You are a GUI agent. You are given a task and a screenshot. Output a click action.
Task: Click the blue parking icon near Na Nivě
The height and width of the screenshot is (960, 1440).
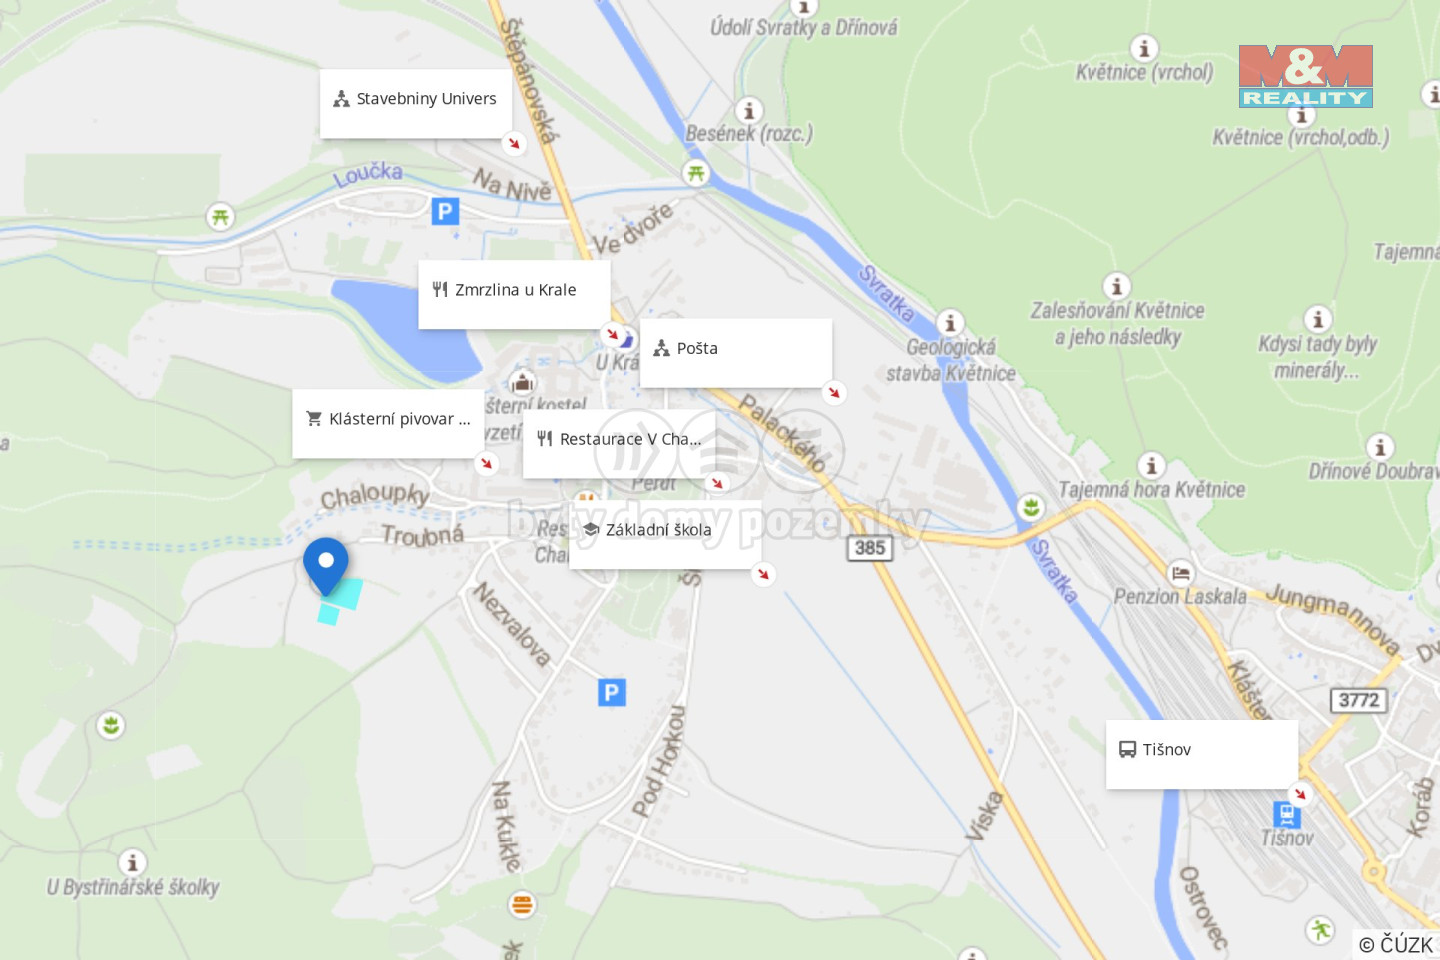point(445,211)
